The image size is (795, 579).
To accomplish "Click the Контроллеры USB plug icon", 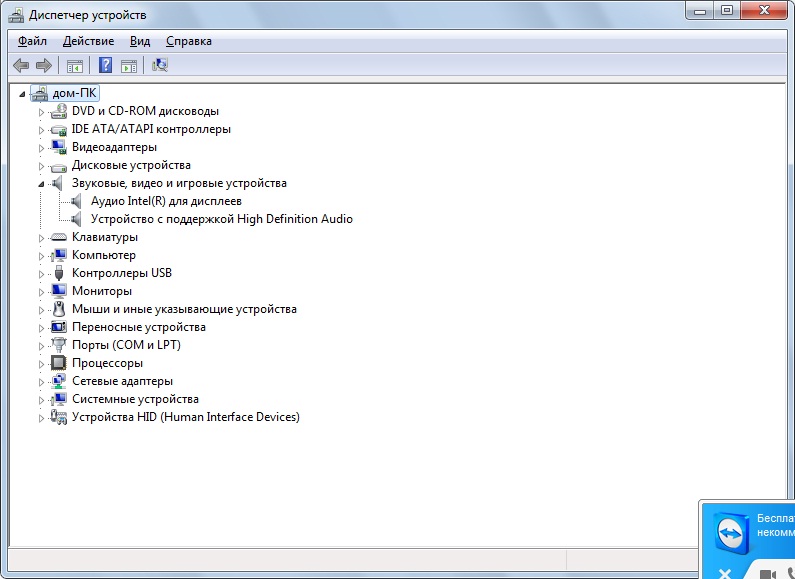I will point(59,273).
